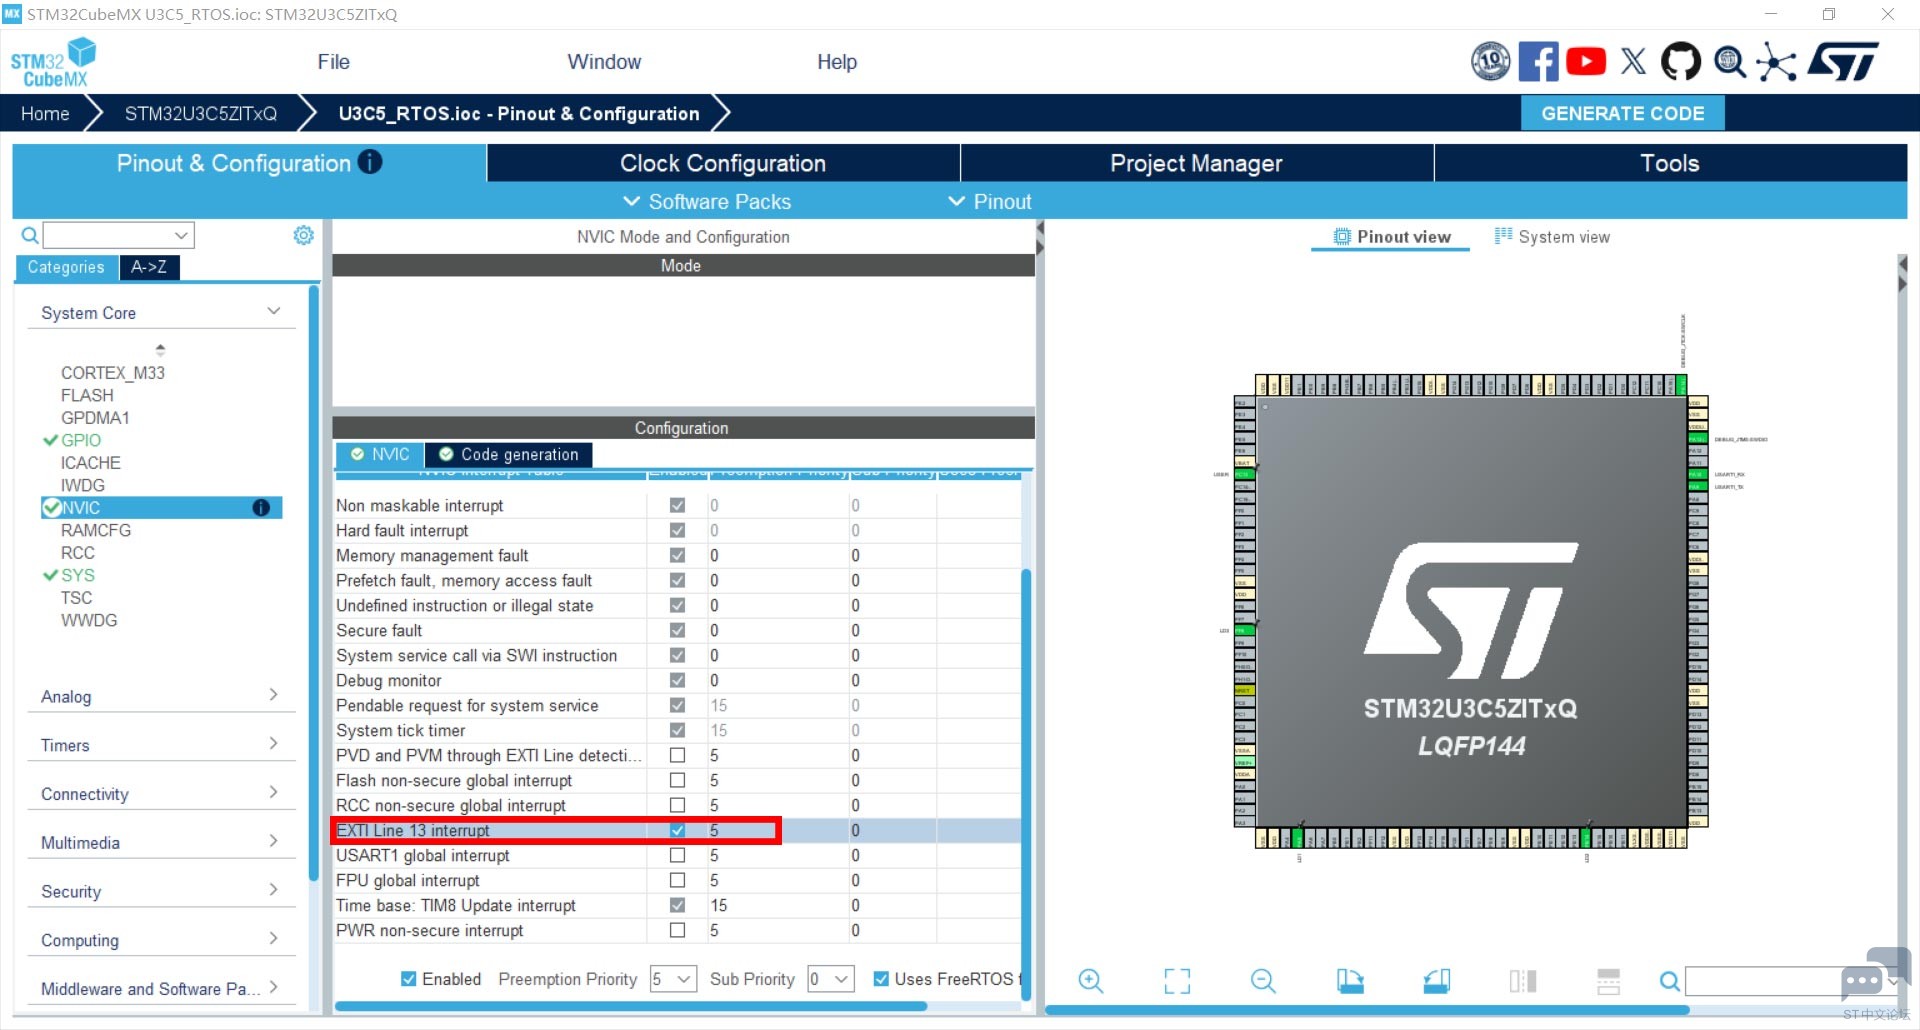Open the Facebook icon link

coord(1538,62)
